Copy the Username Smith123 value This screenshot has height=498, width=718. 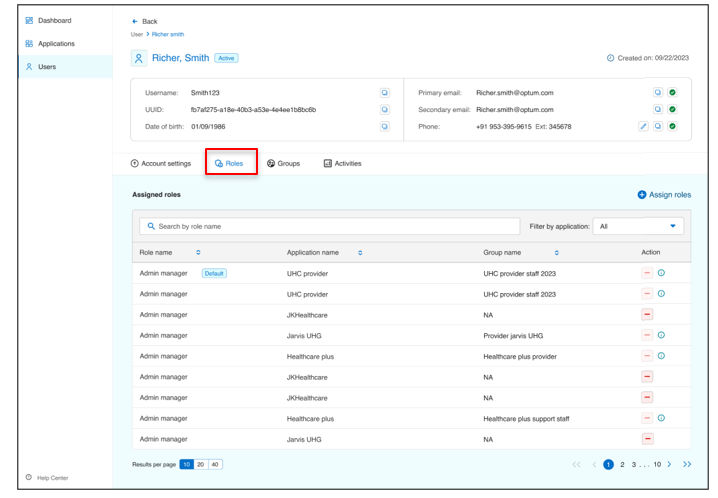coord(385,93)
